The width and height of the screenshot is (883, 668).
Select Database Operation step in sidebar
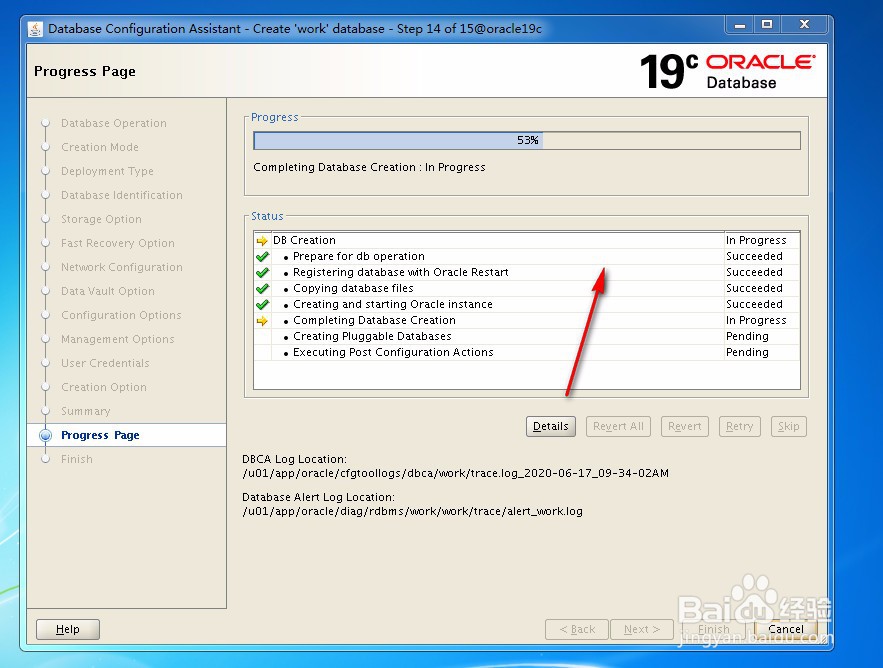[x=114, y=123]
